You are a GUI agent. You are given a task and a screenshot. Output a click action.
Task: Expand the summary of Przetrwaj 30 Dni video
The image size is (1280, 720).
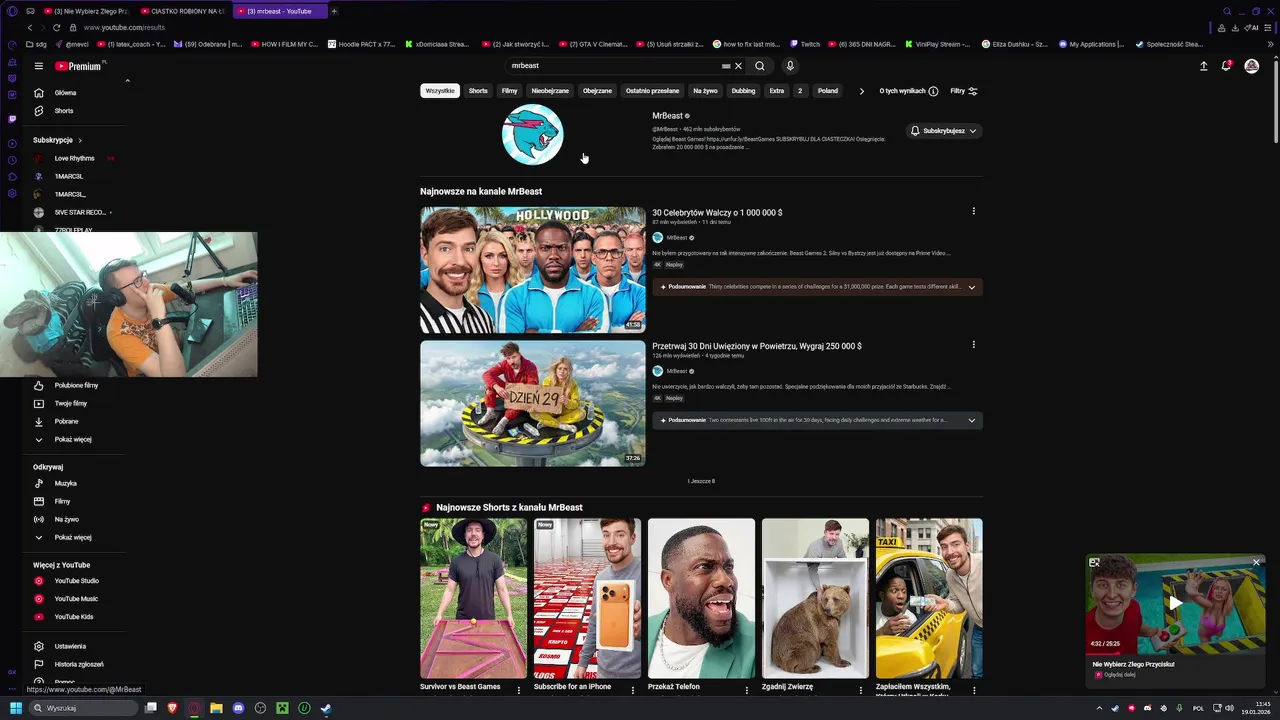(971, 421)
